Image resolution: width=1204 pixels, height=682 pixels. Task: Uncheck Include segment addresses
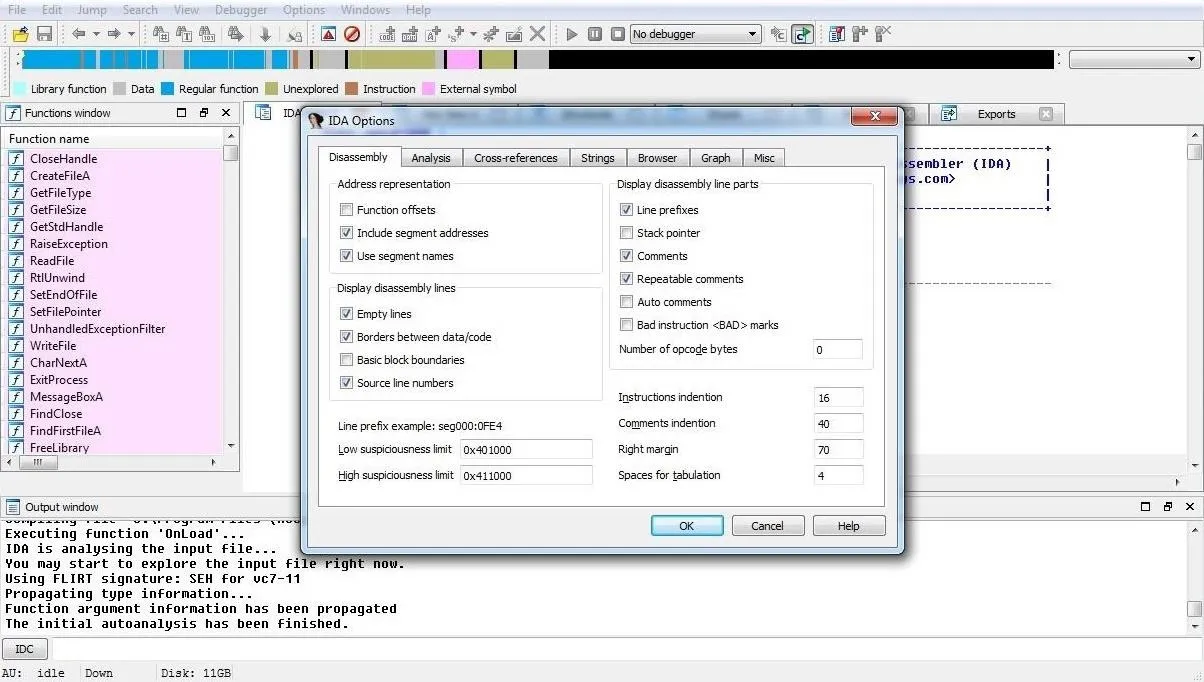pos(346,233)
